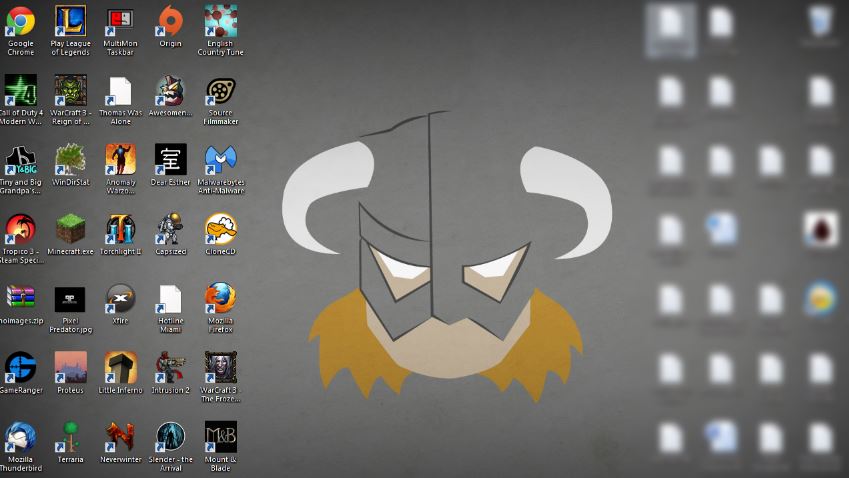Viewport: 849px width, 478px height.
Task: Click the Proteus desktop icon
Action: coord(70,368)
